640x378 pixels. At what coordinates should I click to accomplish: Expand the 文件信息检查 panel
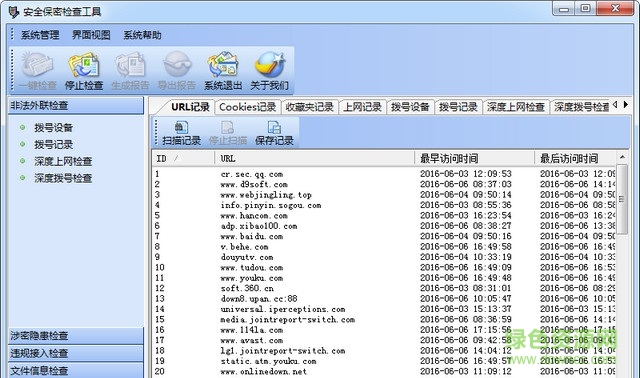[x=76, y=371]
